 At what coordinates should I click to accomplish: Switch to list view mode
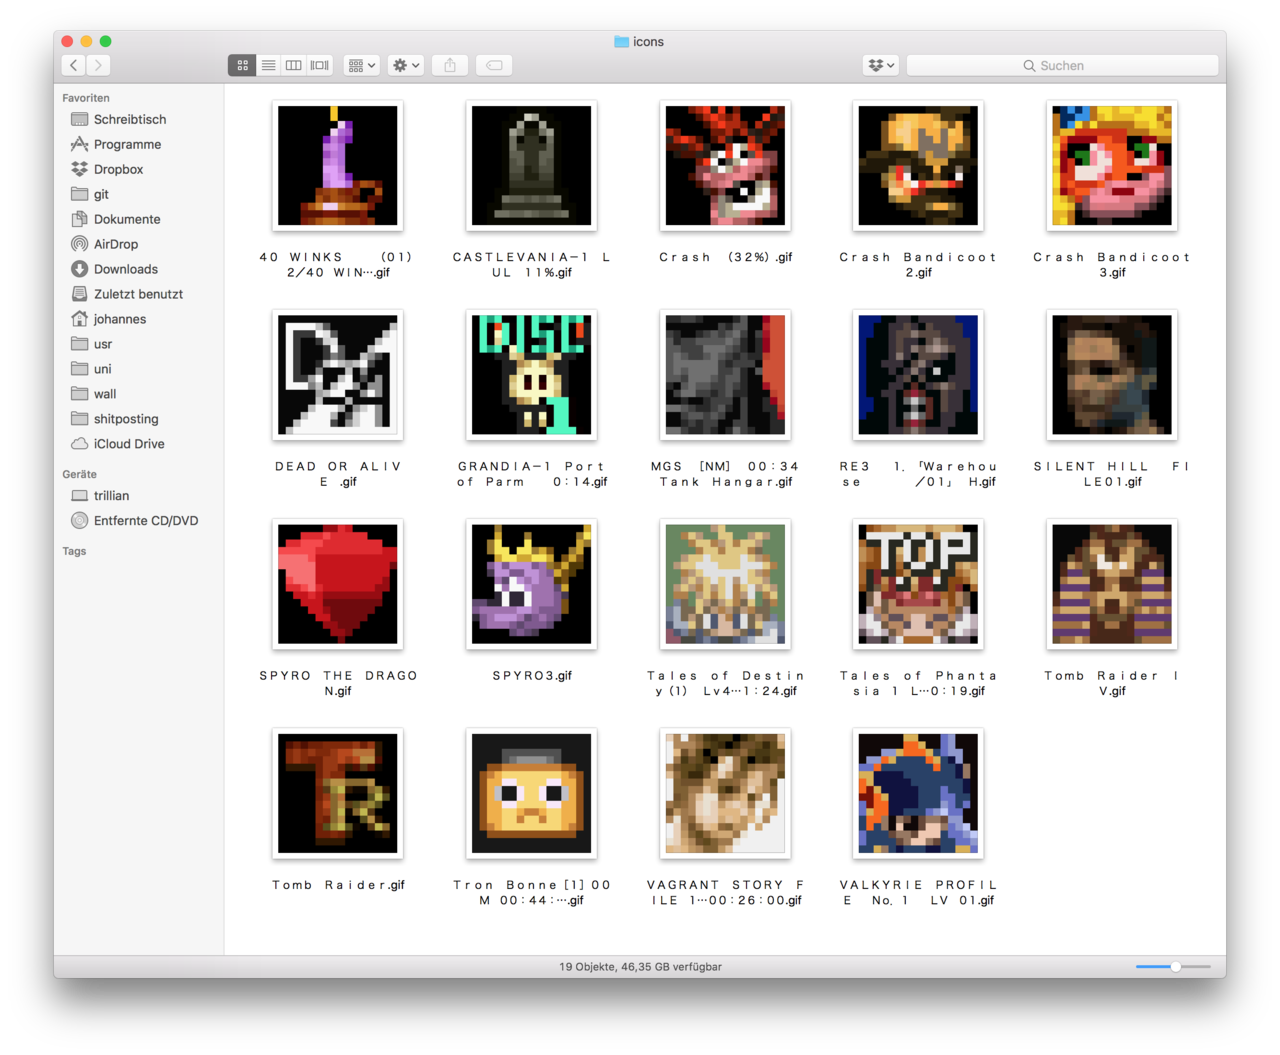[x=268, y=65]
